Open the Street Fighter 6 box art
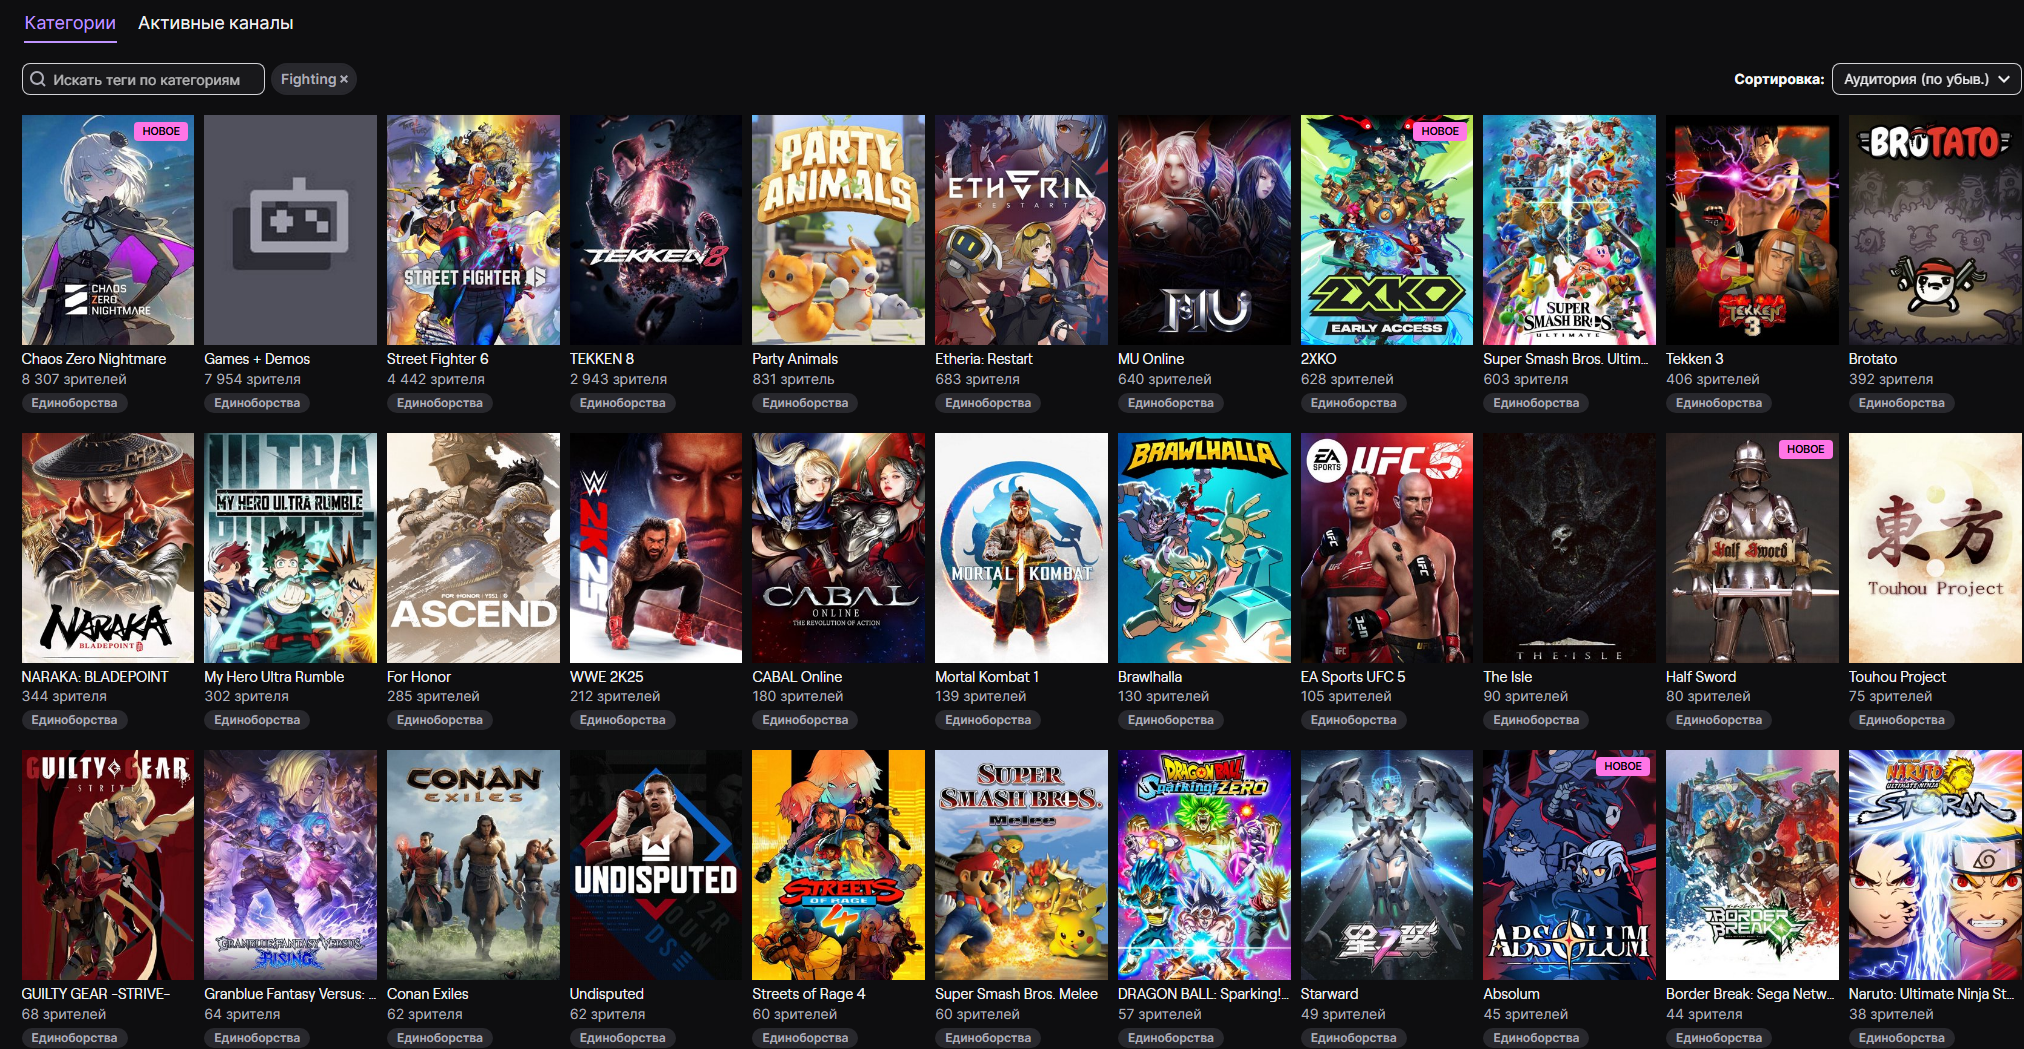The height and width of the screenshot is (1049, 2024). tap(473, 230)
